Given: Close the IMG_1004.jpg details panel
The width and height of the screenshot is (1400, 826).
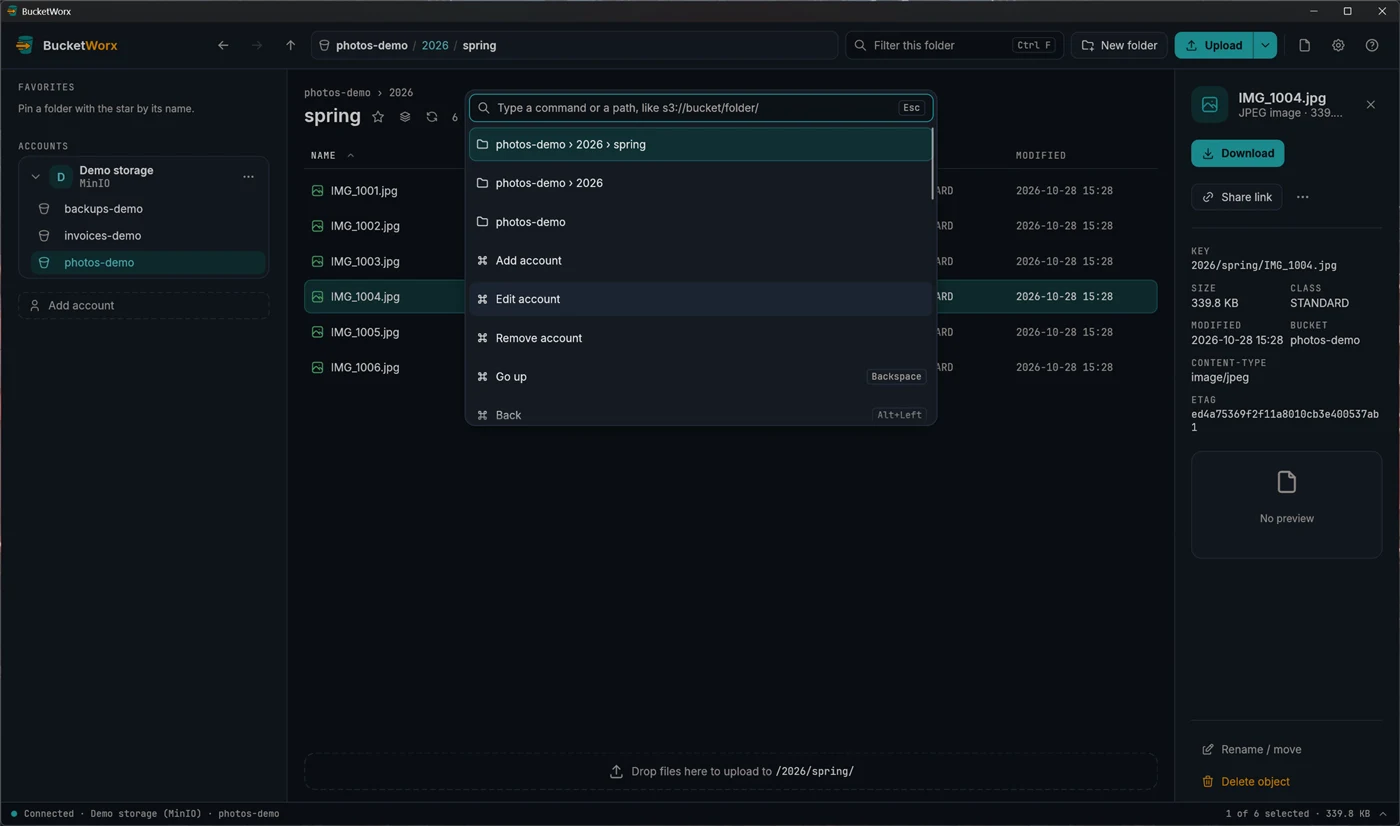Looking at the screenshot, I should 1371,105.
